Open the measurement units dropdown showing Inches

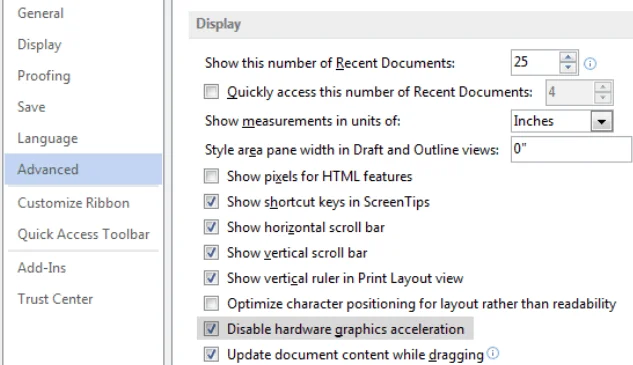tap(562, 121)
